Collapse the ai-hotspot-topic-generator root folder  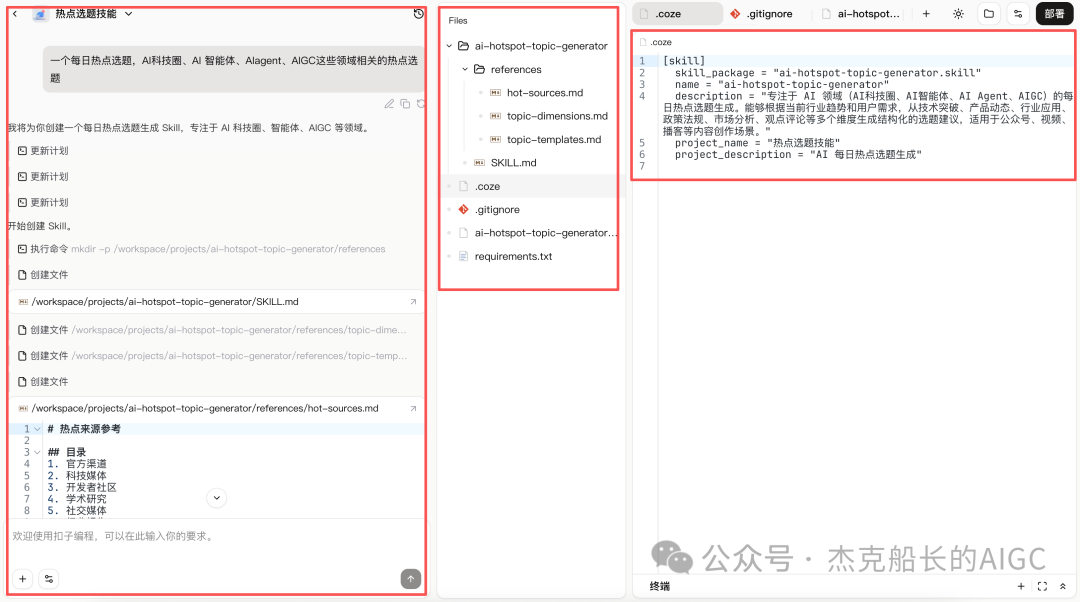coord(449,46)
